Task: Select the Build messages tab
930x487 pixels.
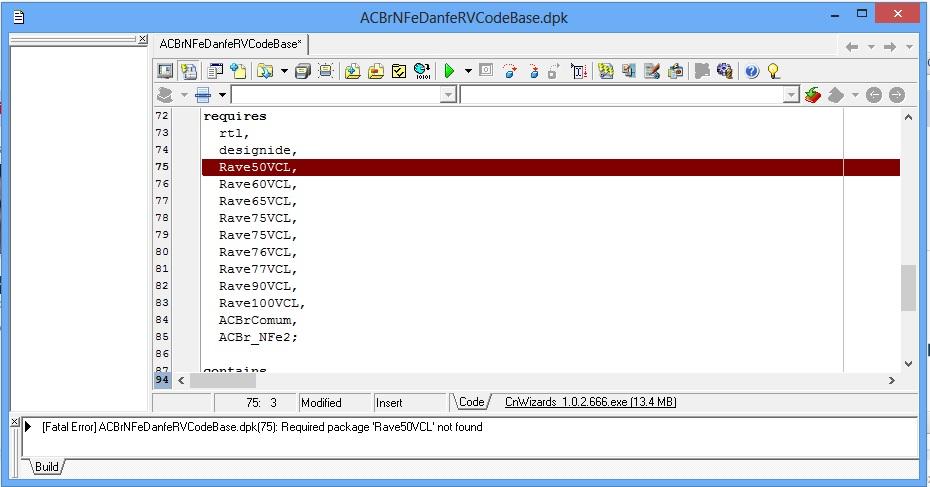Action: click(x=47, y=467)
